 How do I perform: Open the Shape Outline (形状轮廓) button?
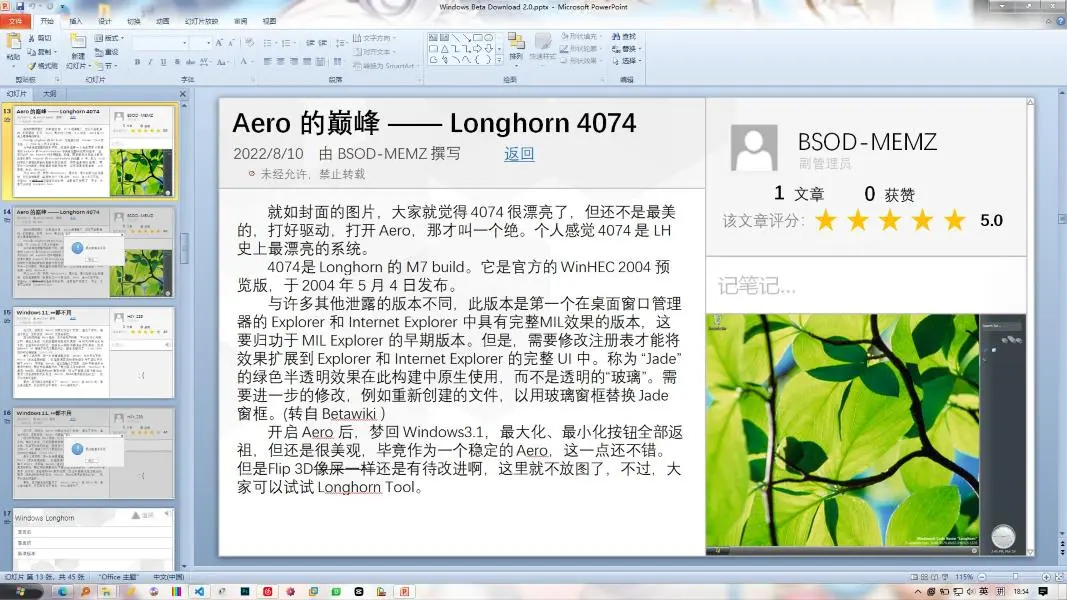coord(580,48)
